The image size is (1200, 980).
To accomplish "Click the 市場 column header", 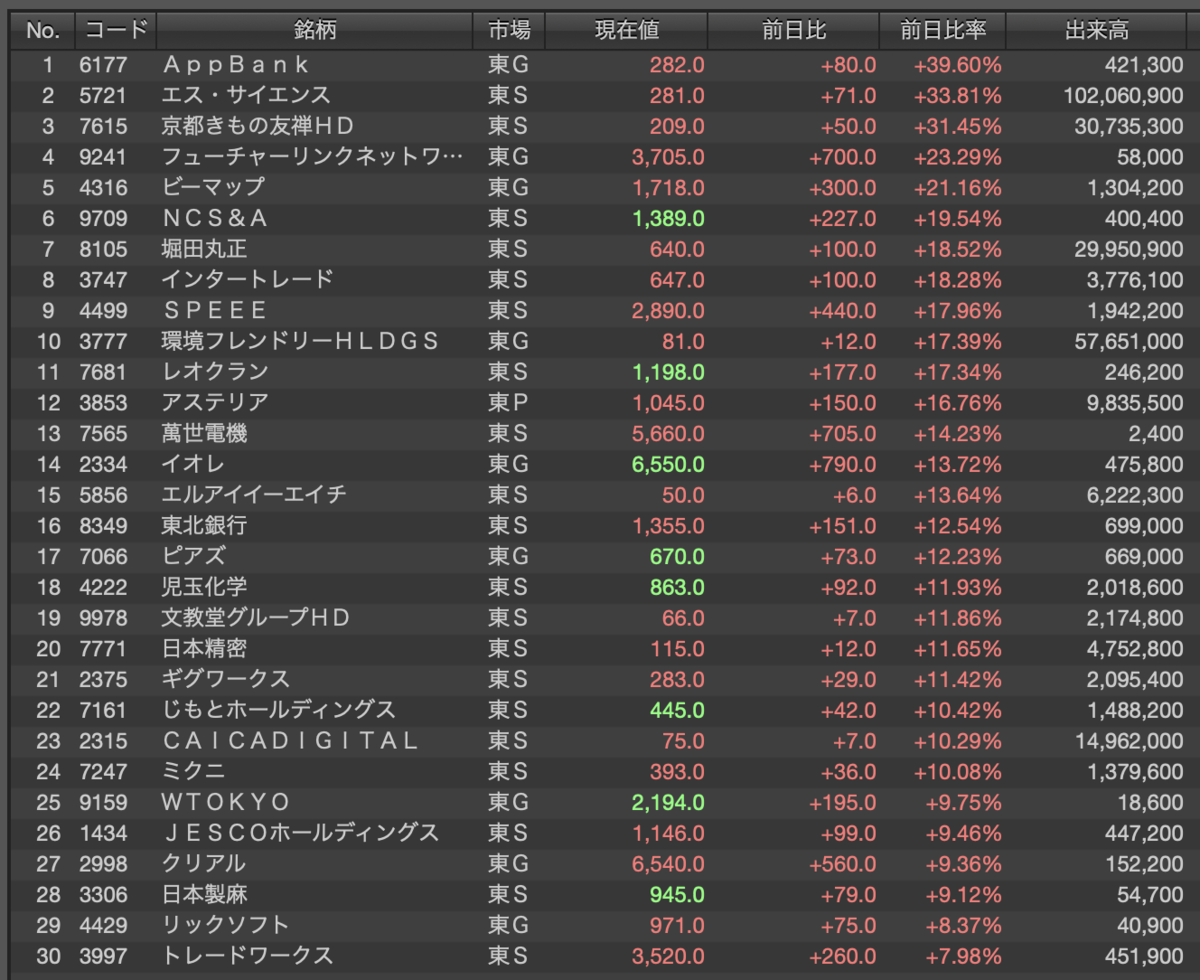I will click(509, 30).
